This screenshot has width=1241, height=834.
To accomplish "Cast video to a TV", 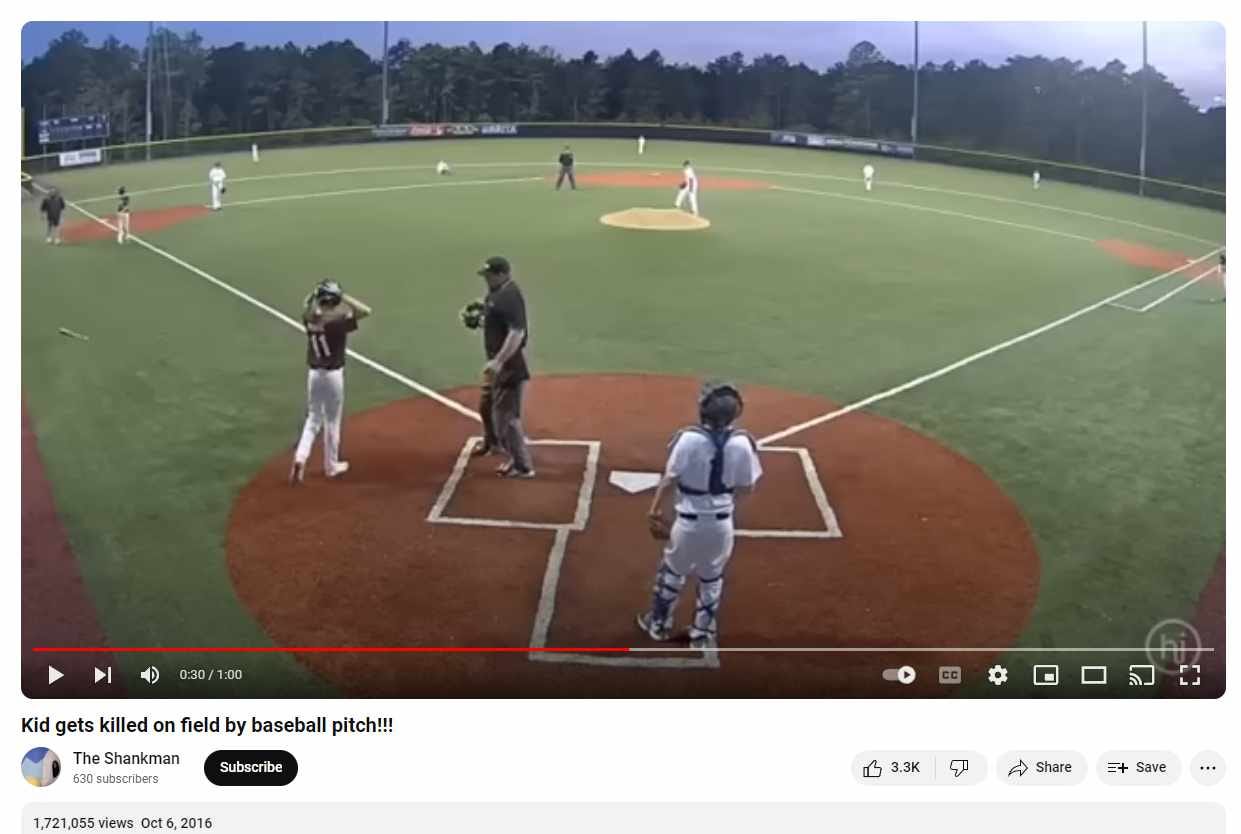I will tap(1141, 675).
